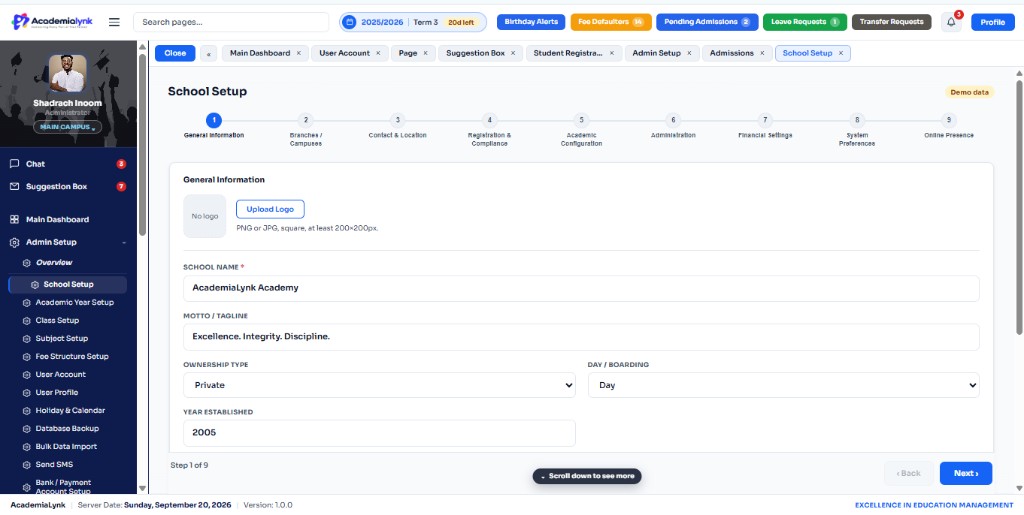
Task: Close the Page tab with x
Action: pyautogui.click(x=425, y=54)
